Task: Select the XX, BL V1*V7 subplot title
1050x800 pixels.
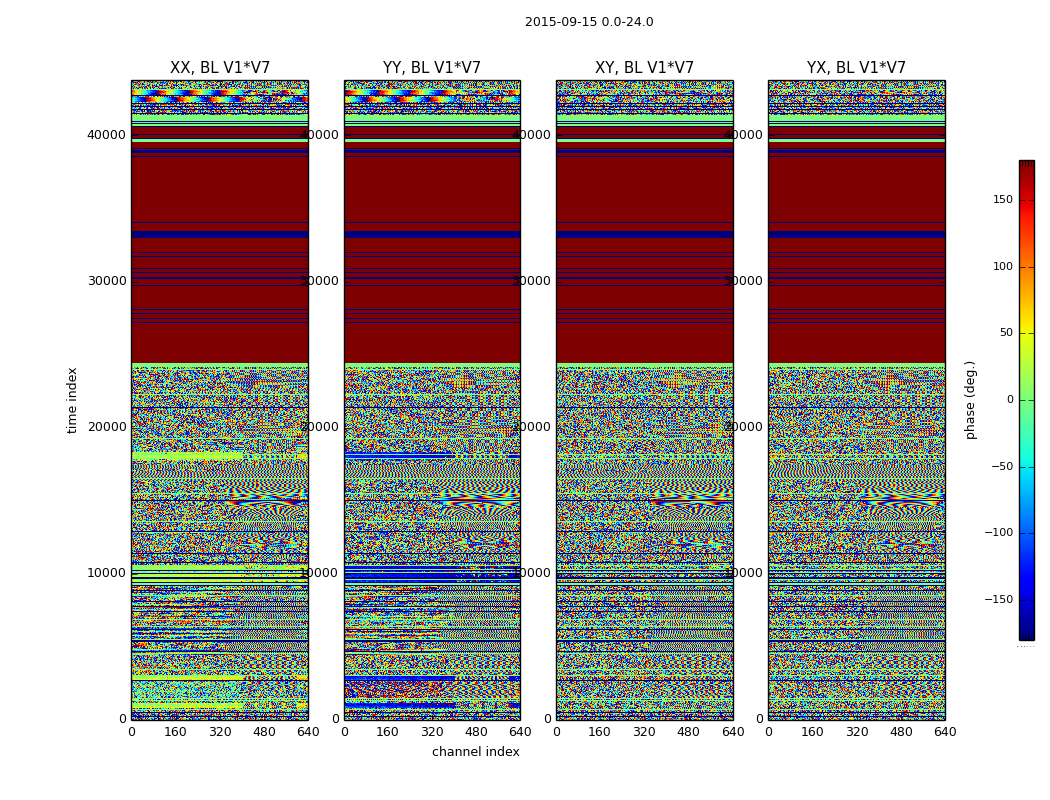Action: click(x=220, y=68)
